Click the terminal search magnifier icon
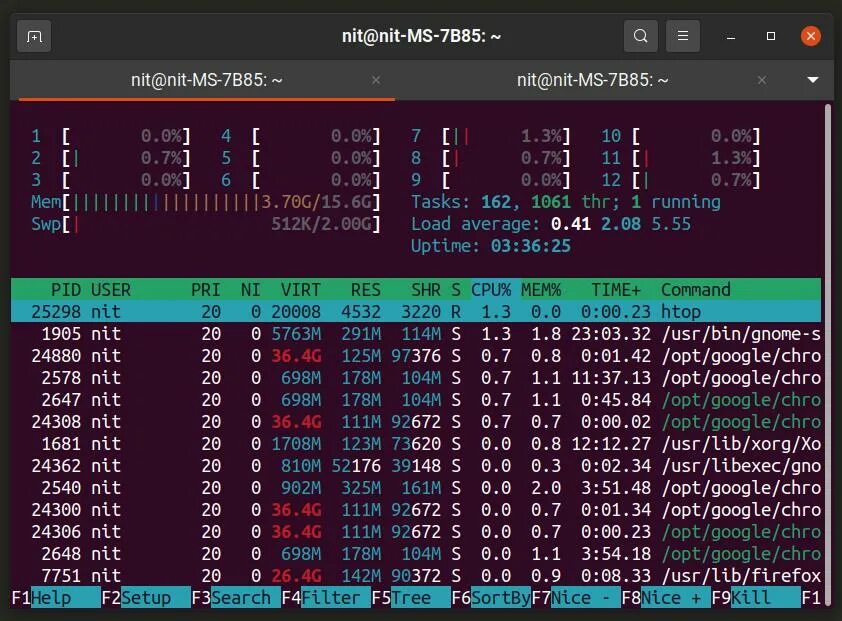Viewport: 842px width, 621px height. 641,37
